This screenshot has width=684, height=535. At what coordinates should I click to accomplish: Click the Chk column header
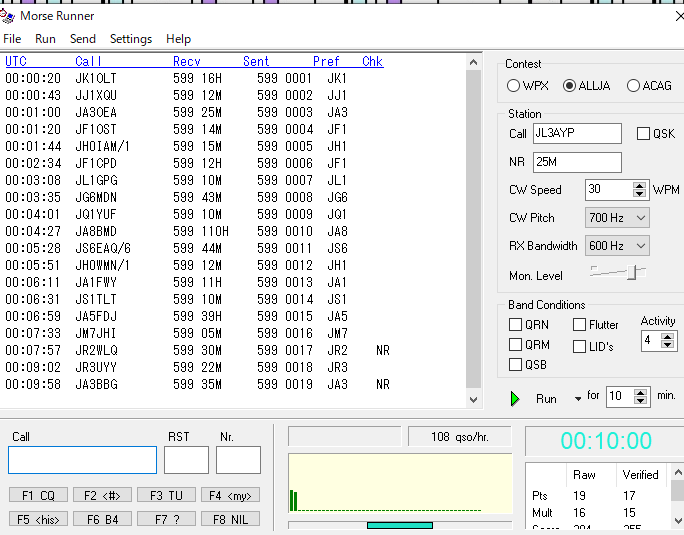coord(373,61)
